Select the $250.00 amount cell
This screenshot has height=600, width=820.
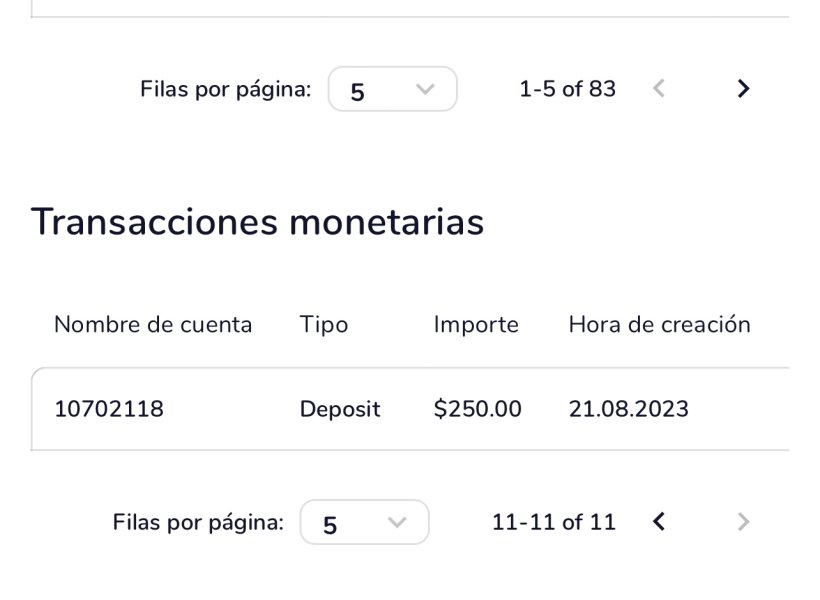[477, 409]
